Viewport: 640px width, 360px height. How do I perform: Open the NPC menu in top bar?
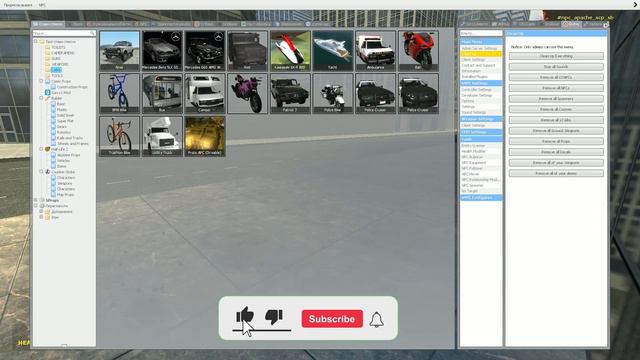click(x=42, y=5)
